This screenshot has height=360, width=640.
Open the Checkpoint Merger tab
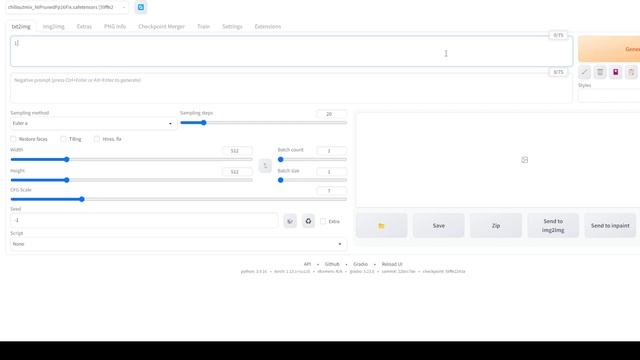tap(161, 27)
